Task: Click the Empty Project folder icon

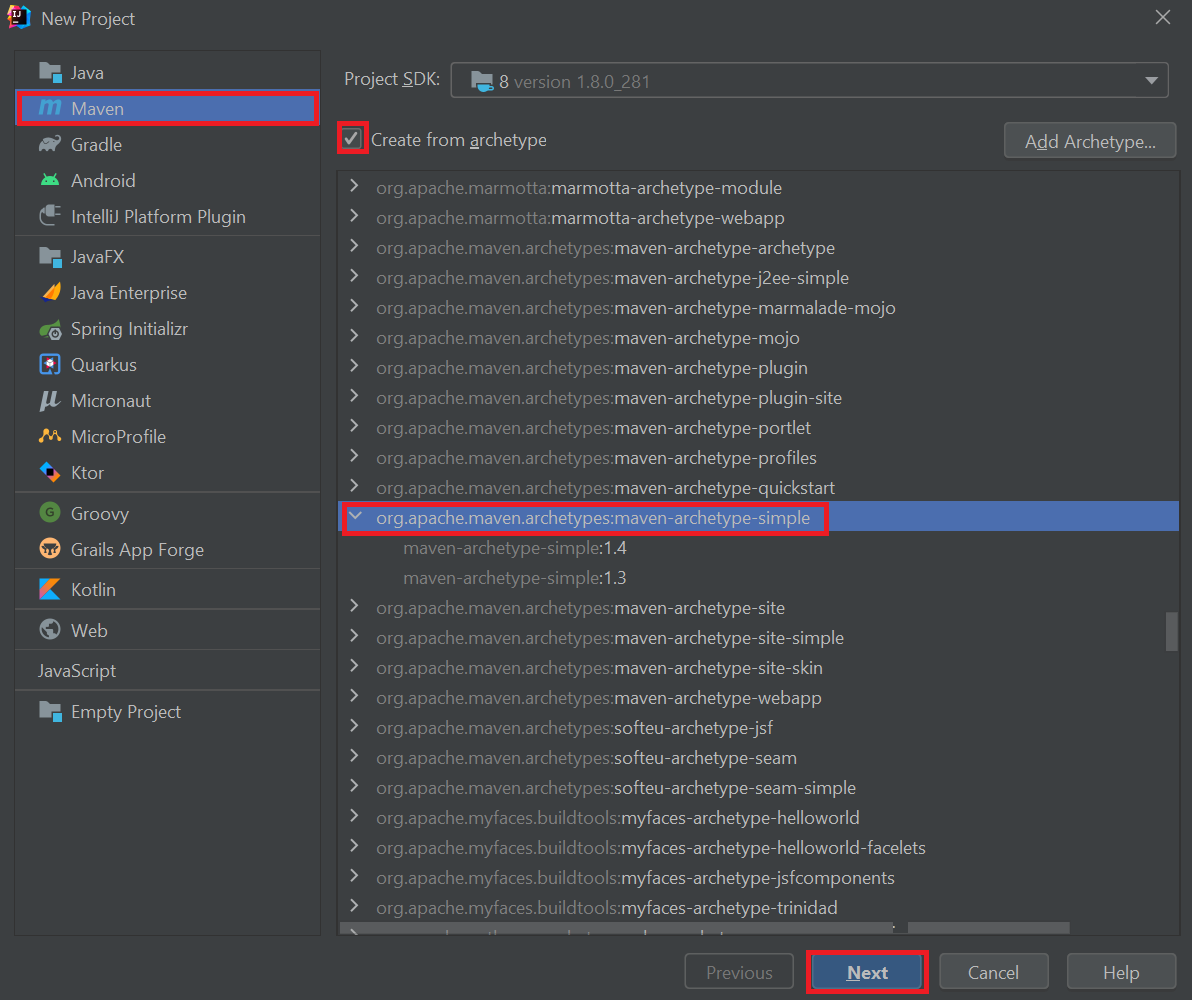Action: [x=50, y=712]
